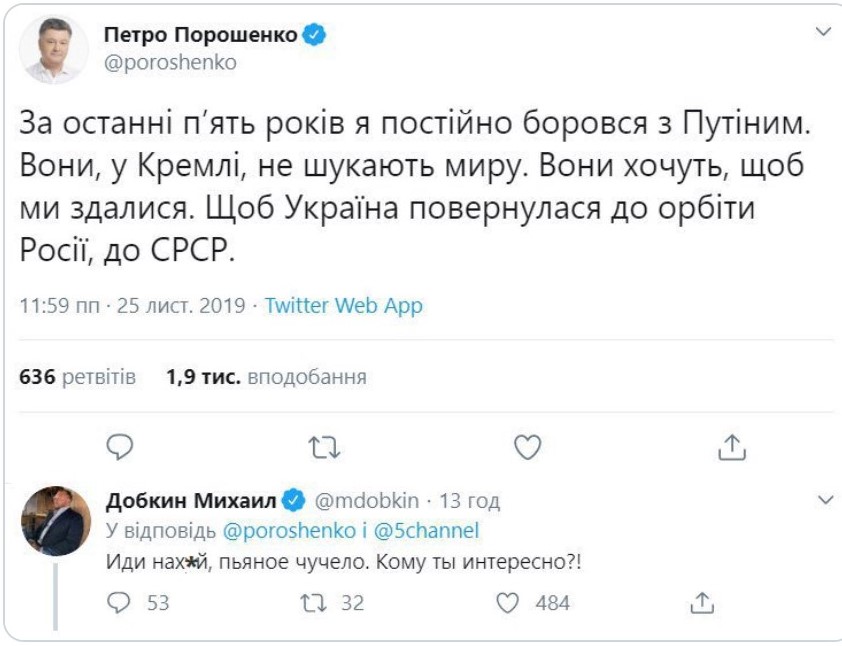
Task: Reply to Dobkin's comment with 53 replies
Action: [119, 602]
